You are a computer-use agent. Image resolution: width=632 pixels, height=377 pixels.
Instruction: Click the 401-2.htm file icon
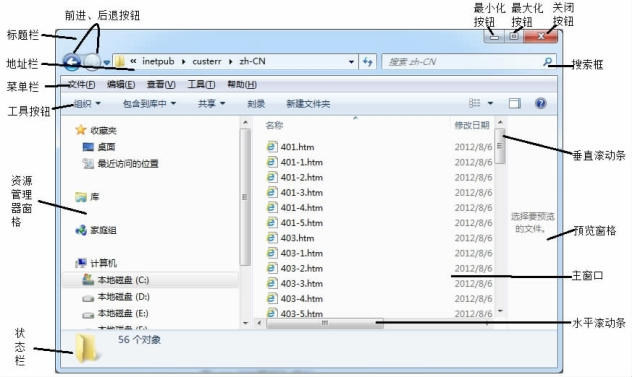[272, 177]
